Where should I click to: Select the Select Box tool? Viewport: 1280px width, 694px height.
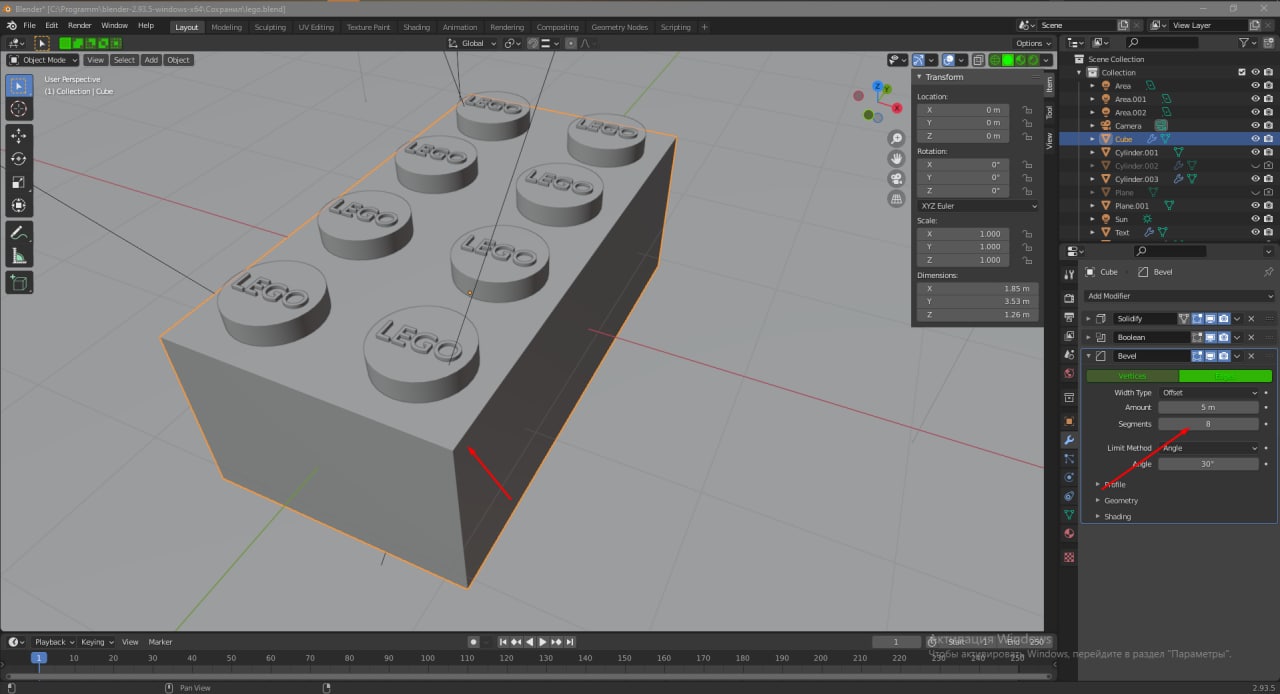19,86
